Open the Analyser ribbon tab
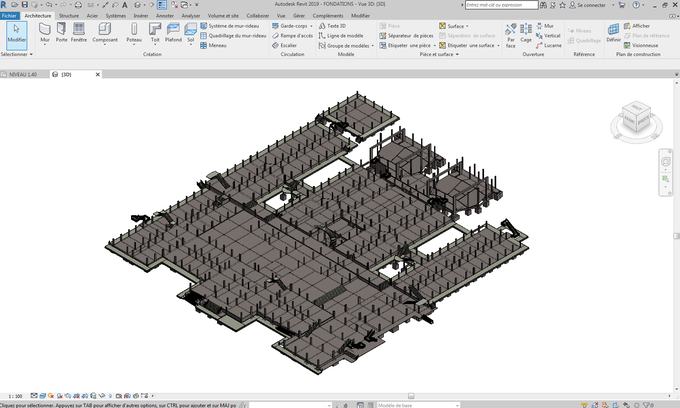 click(191, 16)
